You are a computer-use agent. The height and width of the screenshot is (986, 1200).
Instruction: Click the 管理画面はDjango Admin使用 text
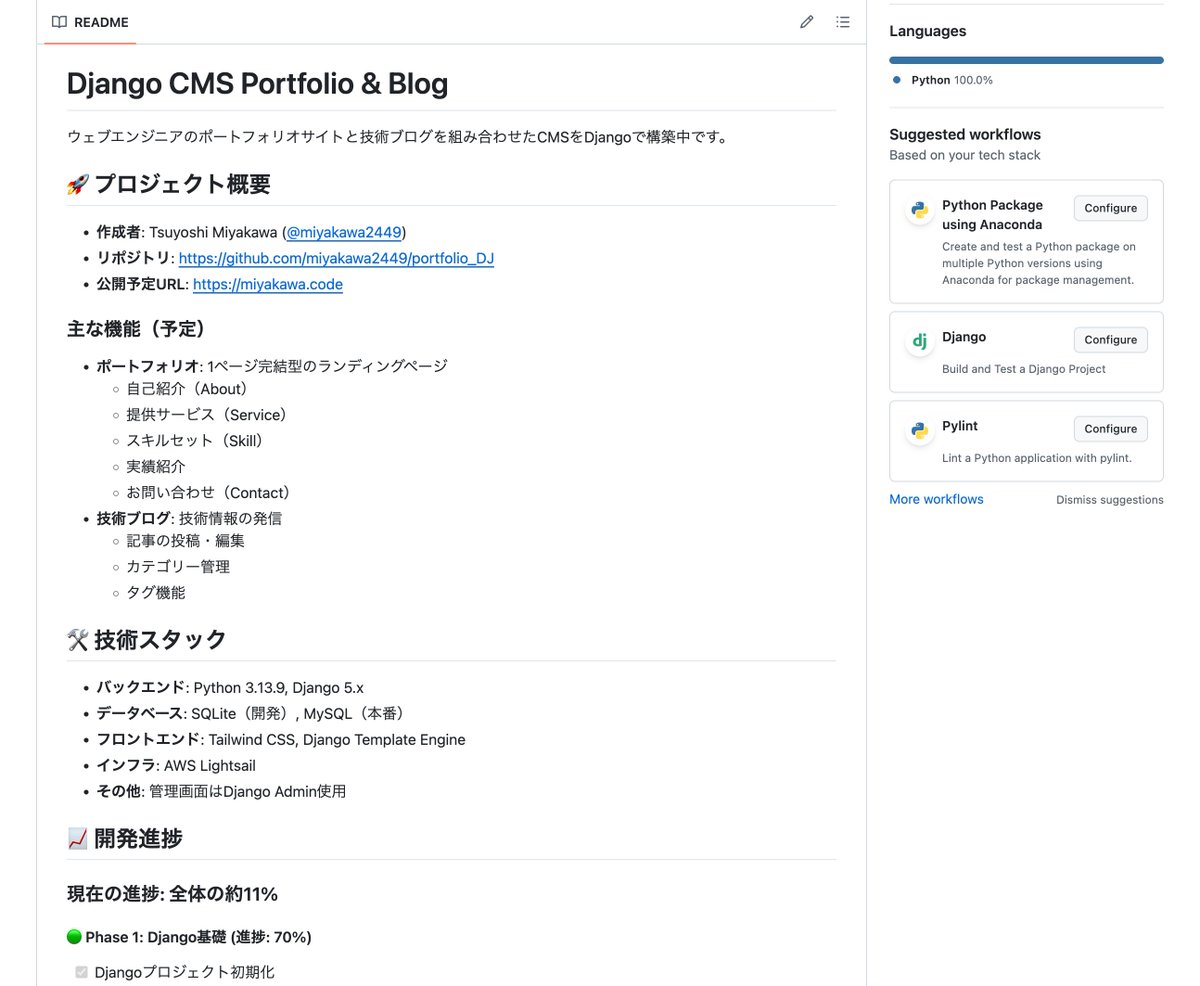[247, 792]
